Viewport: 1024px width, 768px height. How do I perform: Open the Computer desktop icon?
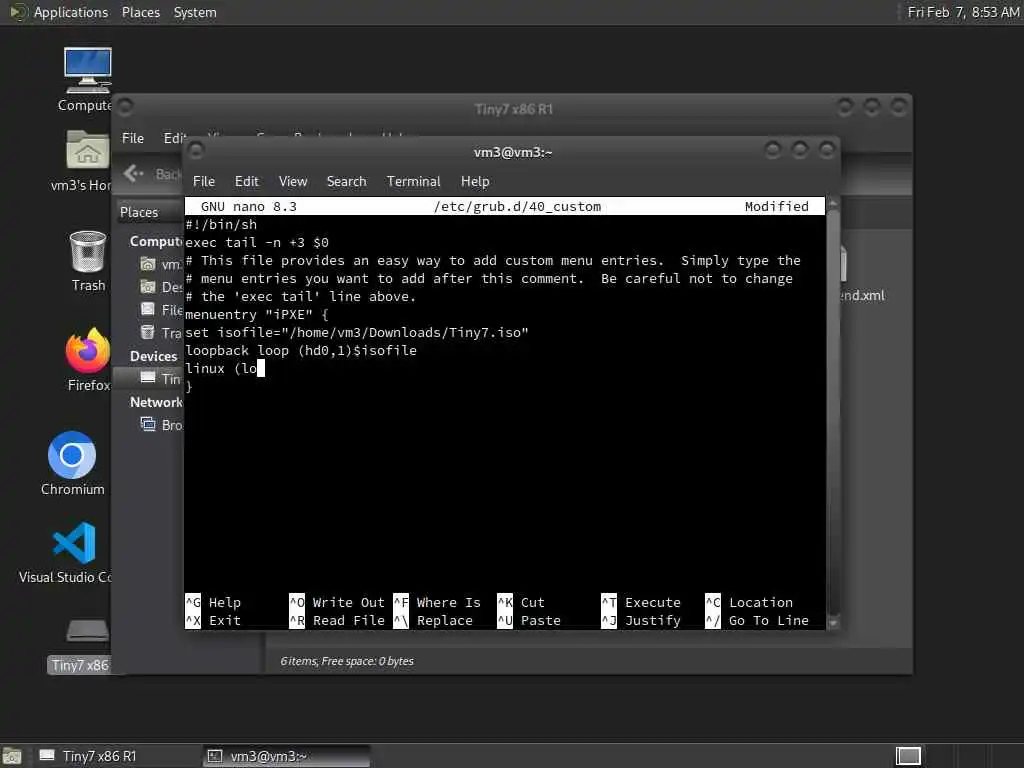88,71
